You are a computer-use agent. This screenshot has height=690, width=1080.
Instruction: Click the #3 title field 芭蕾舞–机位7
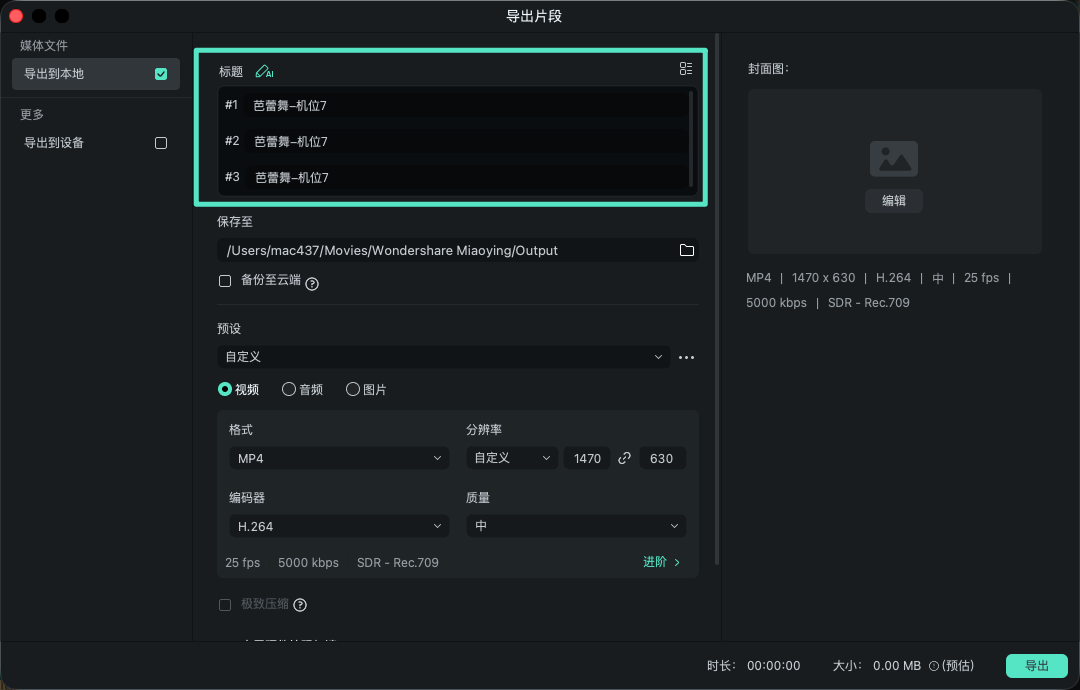465,177
